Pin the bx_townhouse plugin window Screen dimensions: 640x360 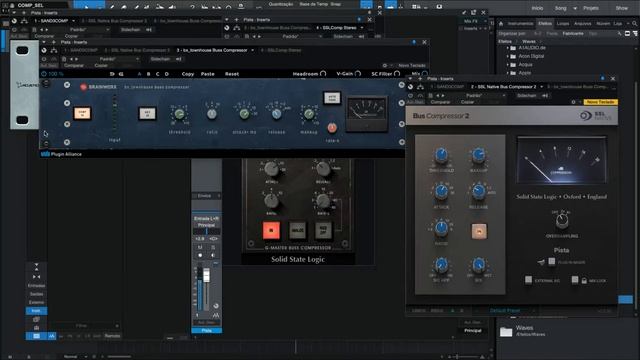[x=414, y=42]
